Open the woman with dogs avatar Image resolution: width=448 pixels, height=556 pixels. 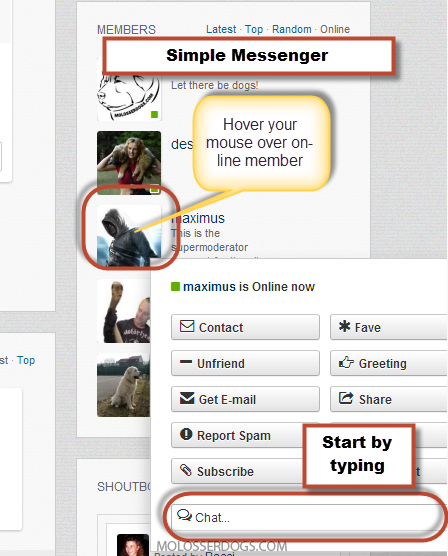pyautogui.click(x=129, y=163)
